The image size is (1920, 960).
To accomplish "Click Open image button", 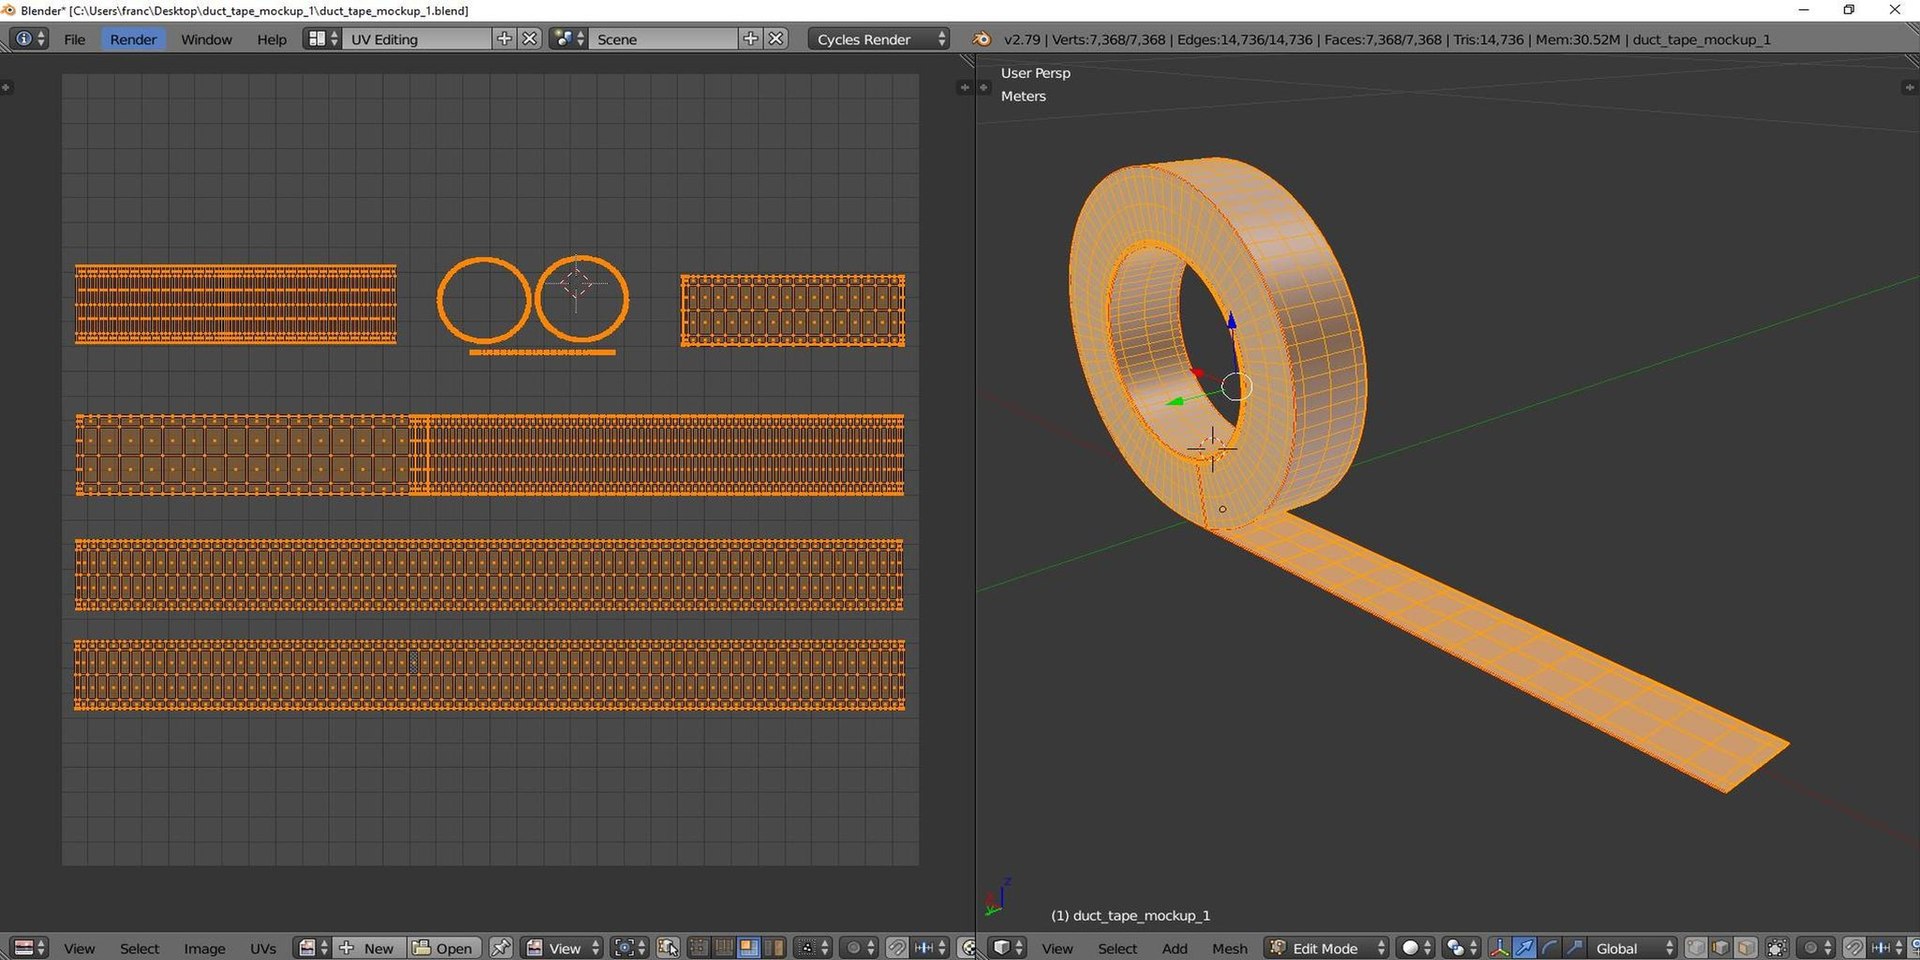I will [444, 948].
